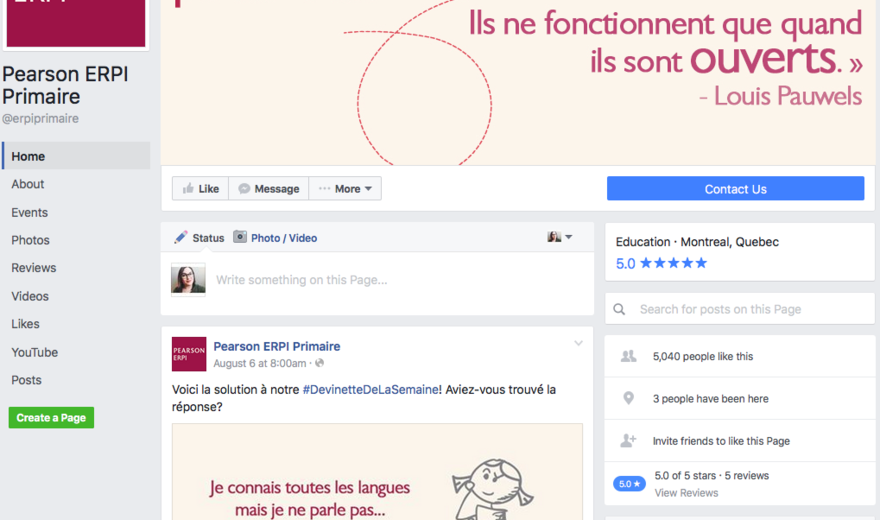
Task: Open Likes in the sidebar
Action: point(25,324)
